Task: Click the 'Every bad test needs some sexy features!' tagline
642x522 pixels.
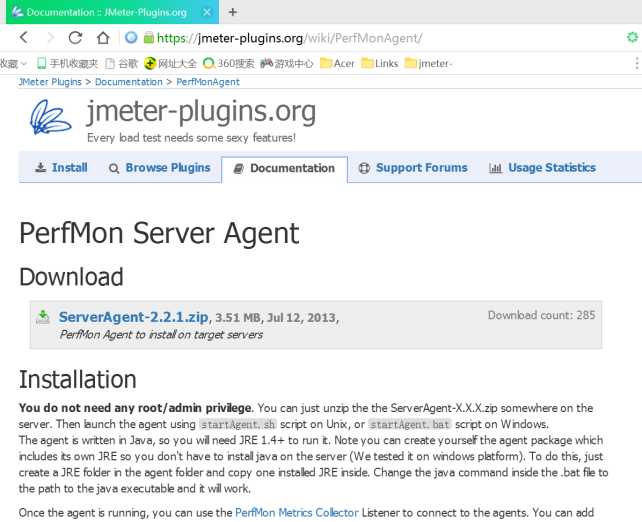Action: [191, 138]
